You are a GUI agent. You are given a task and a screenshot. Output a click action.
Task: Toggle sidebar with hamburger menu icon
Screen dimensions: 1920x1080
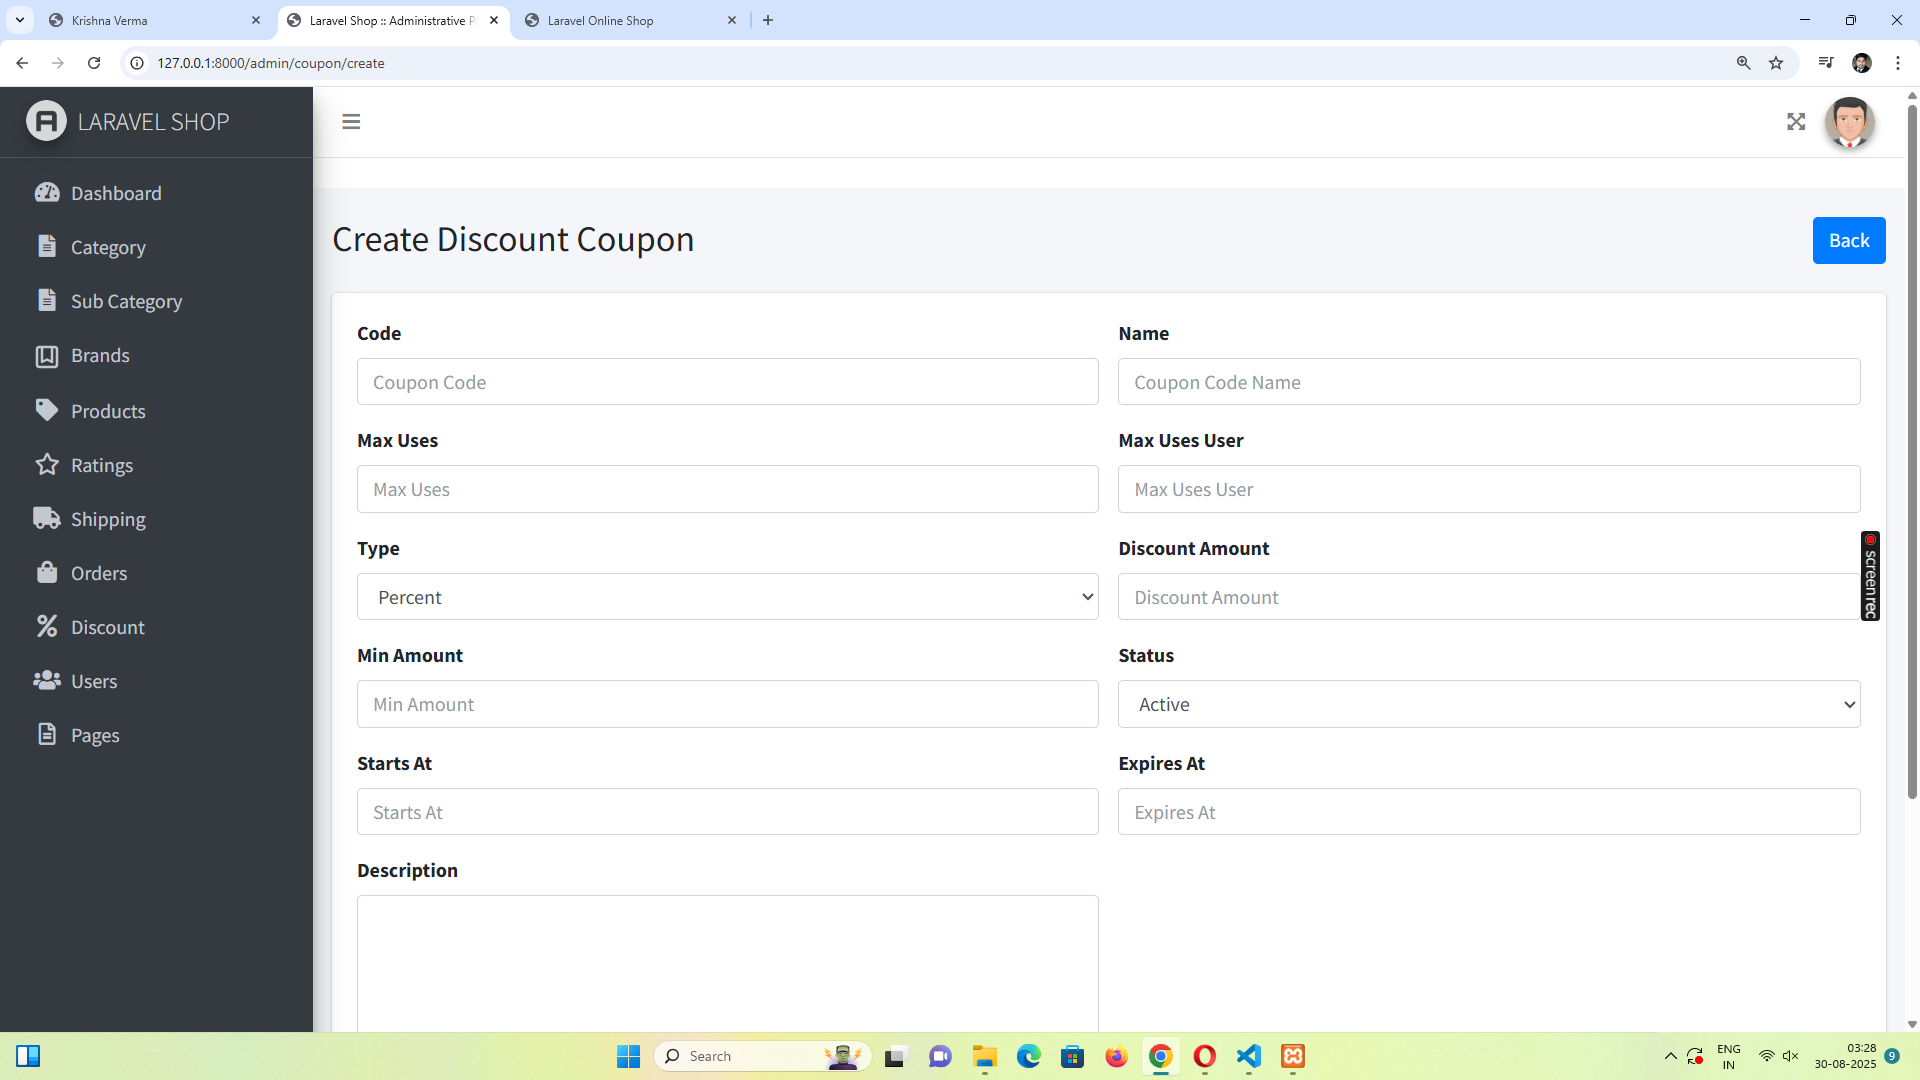click(x=351, y=122)
